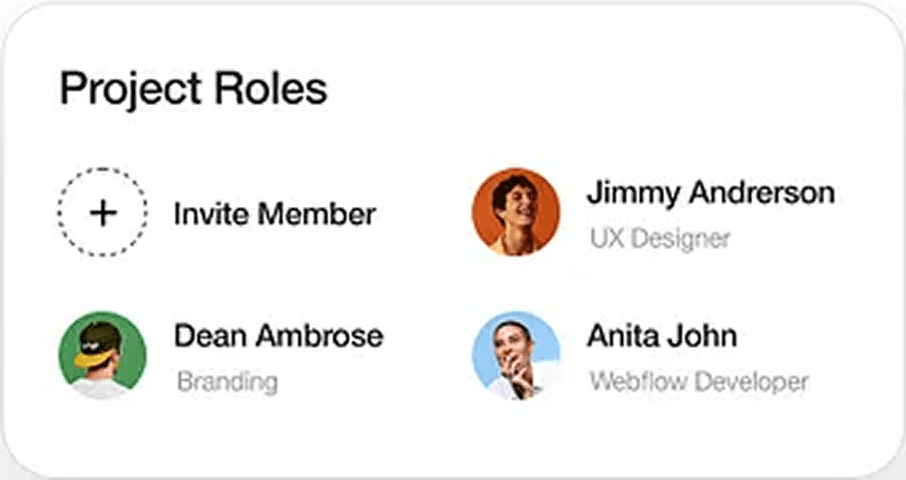Click the word 'Designer' in Jimmy's role
This screenshot has height=480, width=906.
[686, 239]
